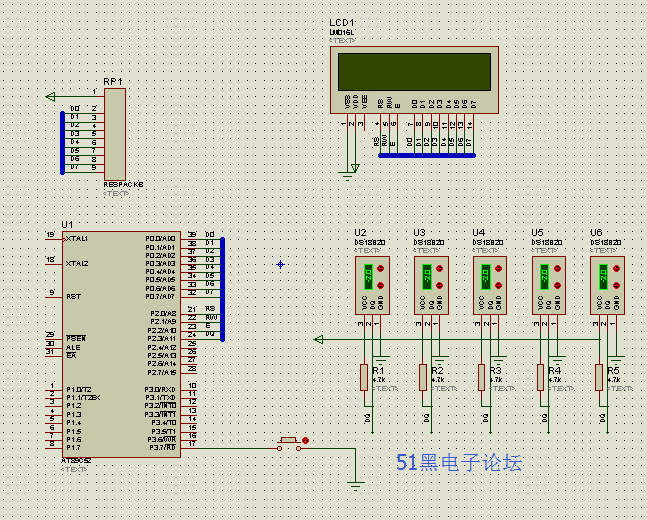The width and height of the screenshot is (647, 520).
Task: Click the increase temperature button on U6 sensor
Action: [x=616, y=268]
